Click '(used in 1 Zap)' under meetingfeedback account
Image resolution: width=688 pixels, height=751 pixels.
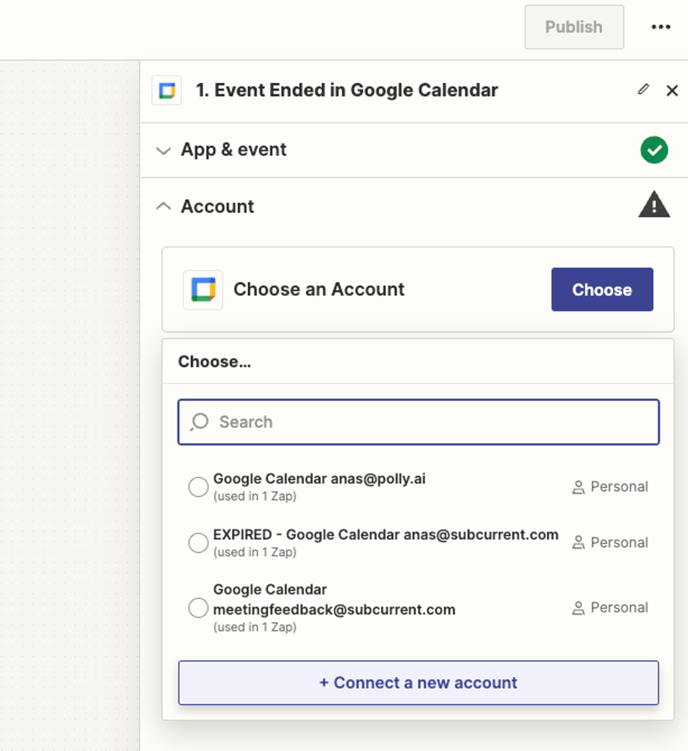tap(254, 627)
